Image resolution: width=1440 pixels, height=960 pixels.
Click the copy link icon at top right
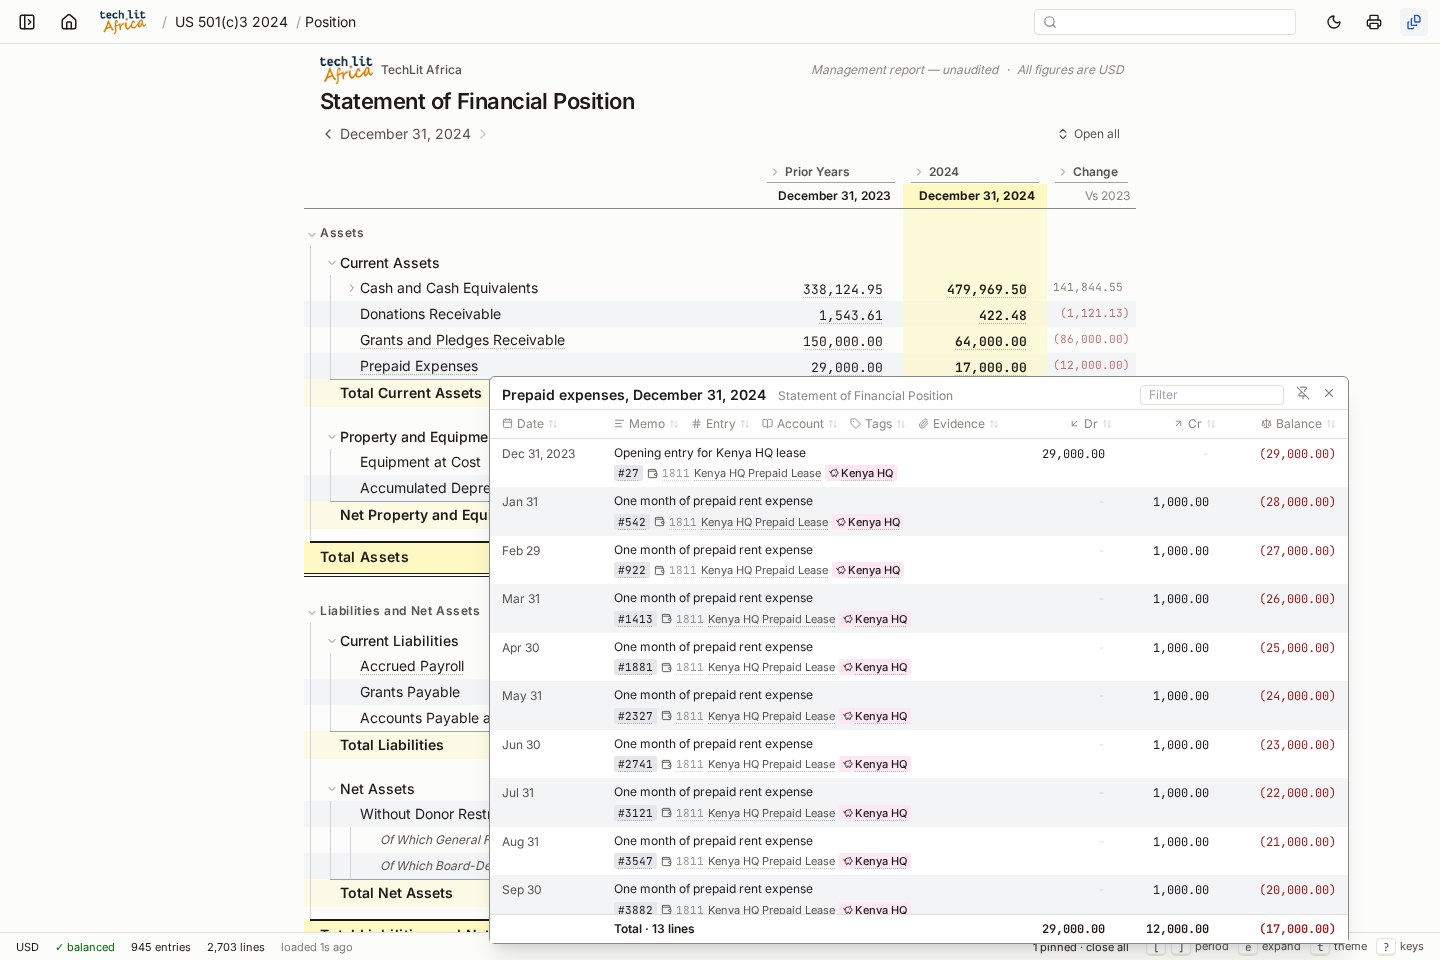click(1414, 22)
